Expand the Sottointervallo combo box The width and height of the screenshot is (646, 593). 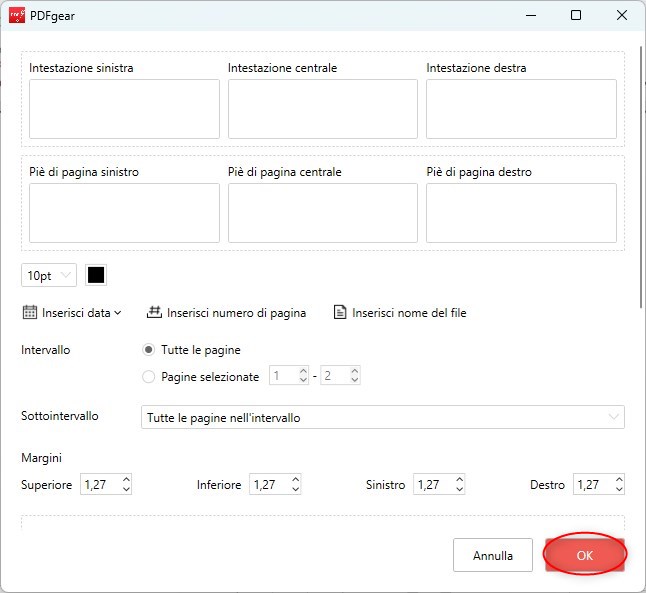[383, 417]
